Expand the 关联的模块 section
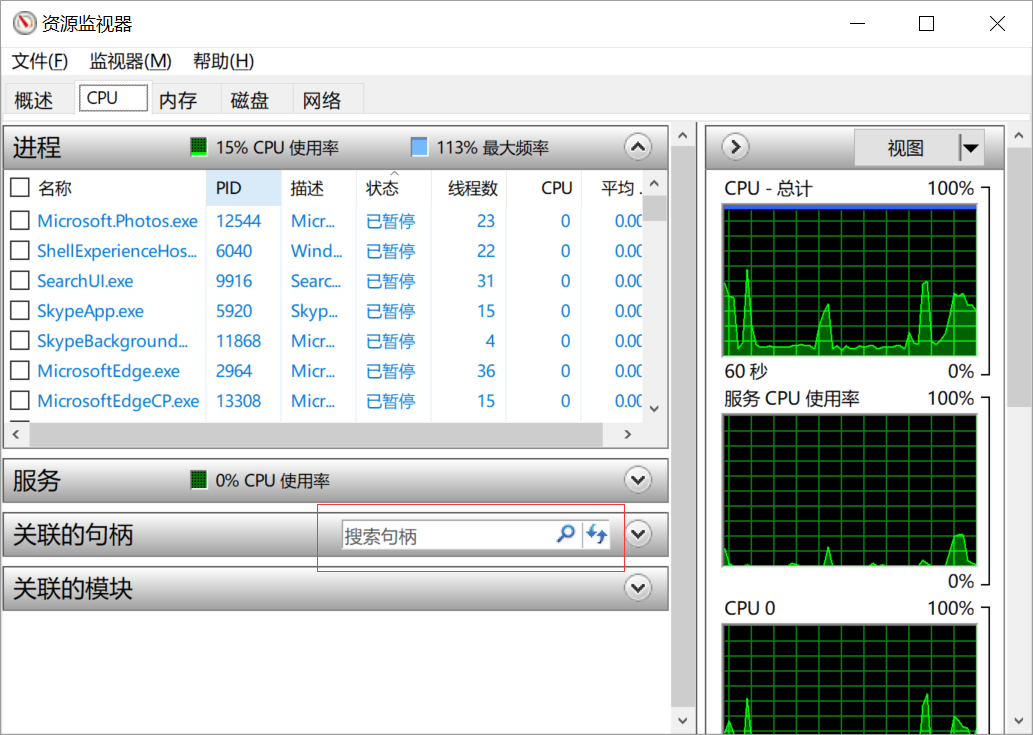This screenshot has width=1033, height=735. [x=638, y=587]
